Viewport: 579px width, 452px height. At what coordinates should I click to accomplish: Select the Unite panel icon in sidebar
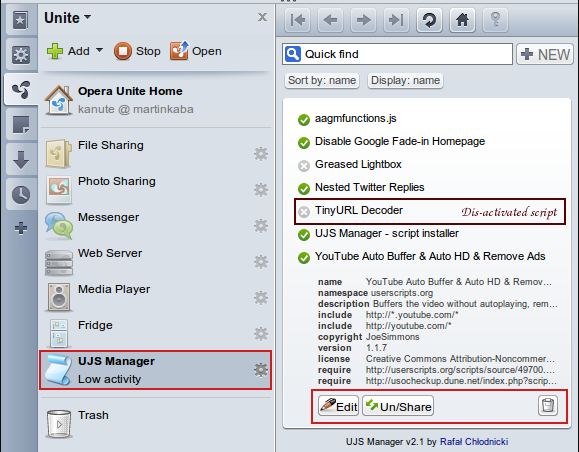tap(20, 90)
